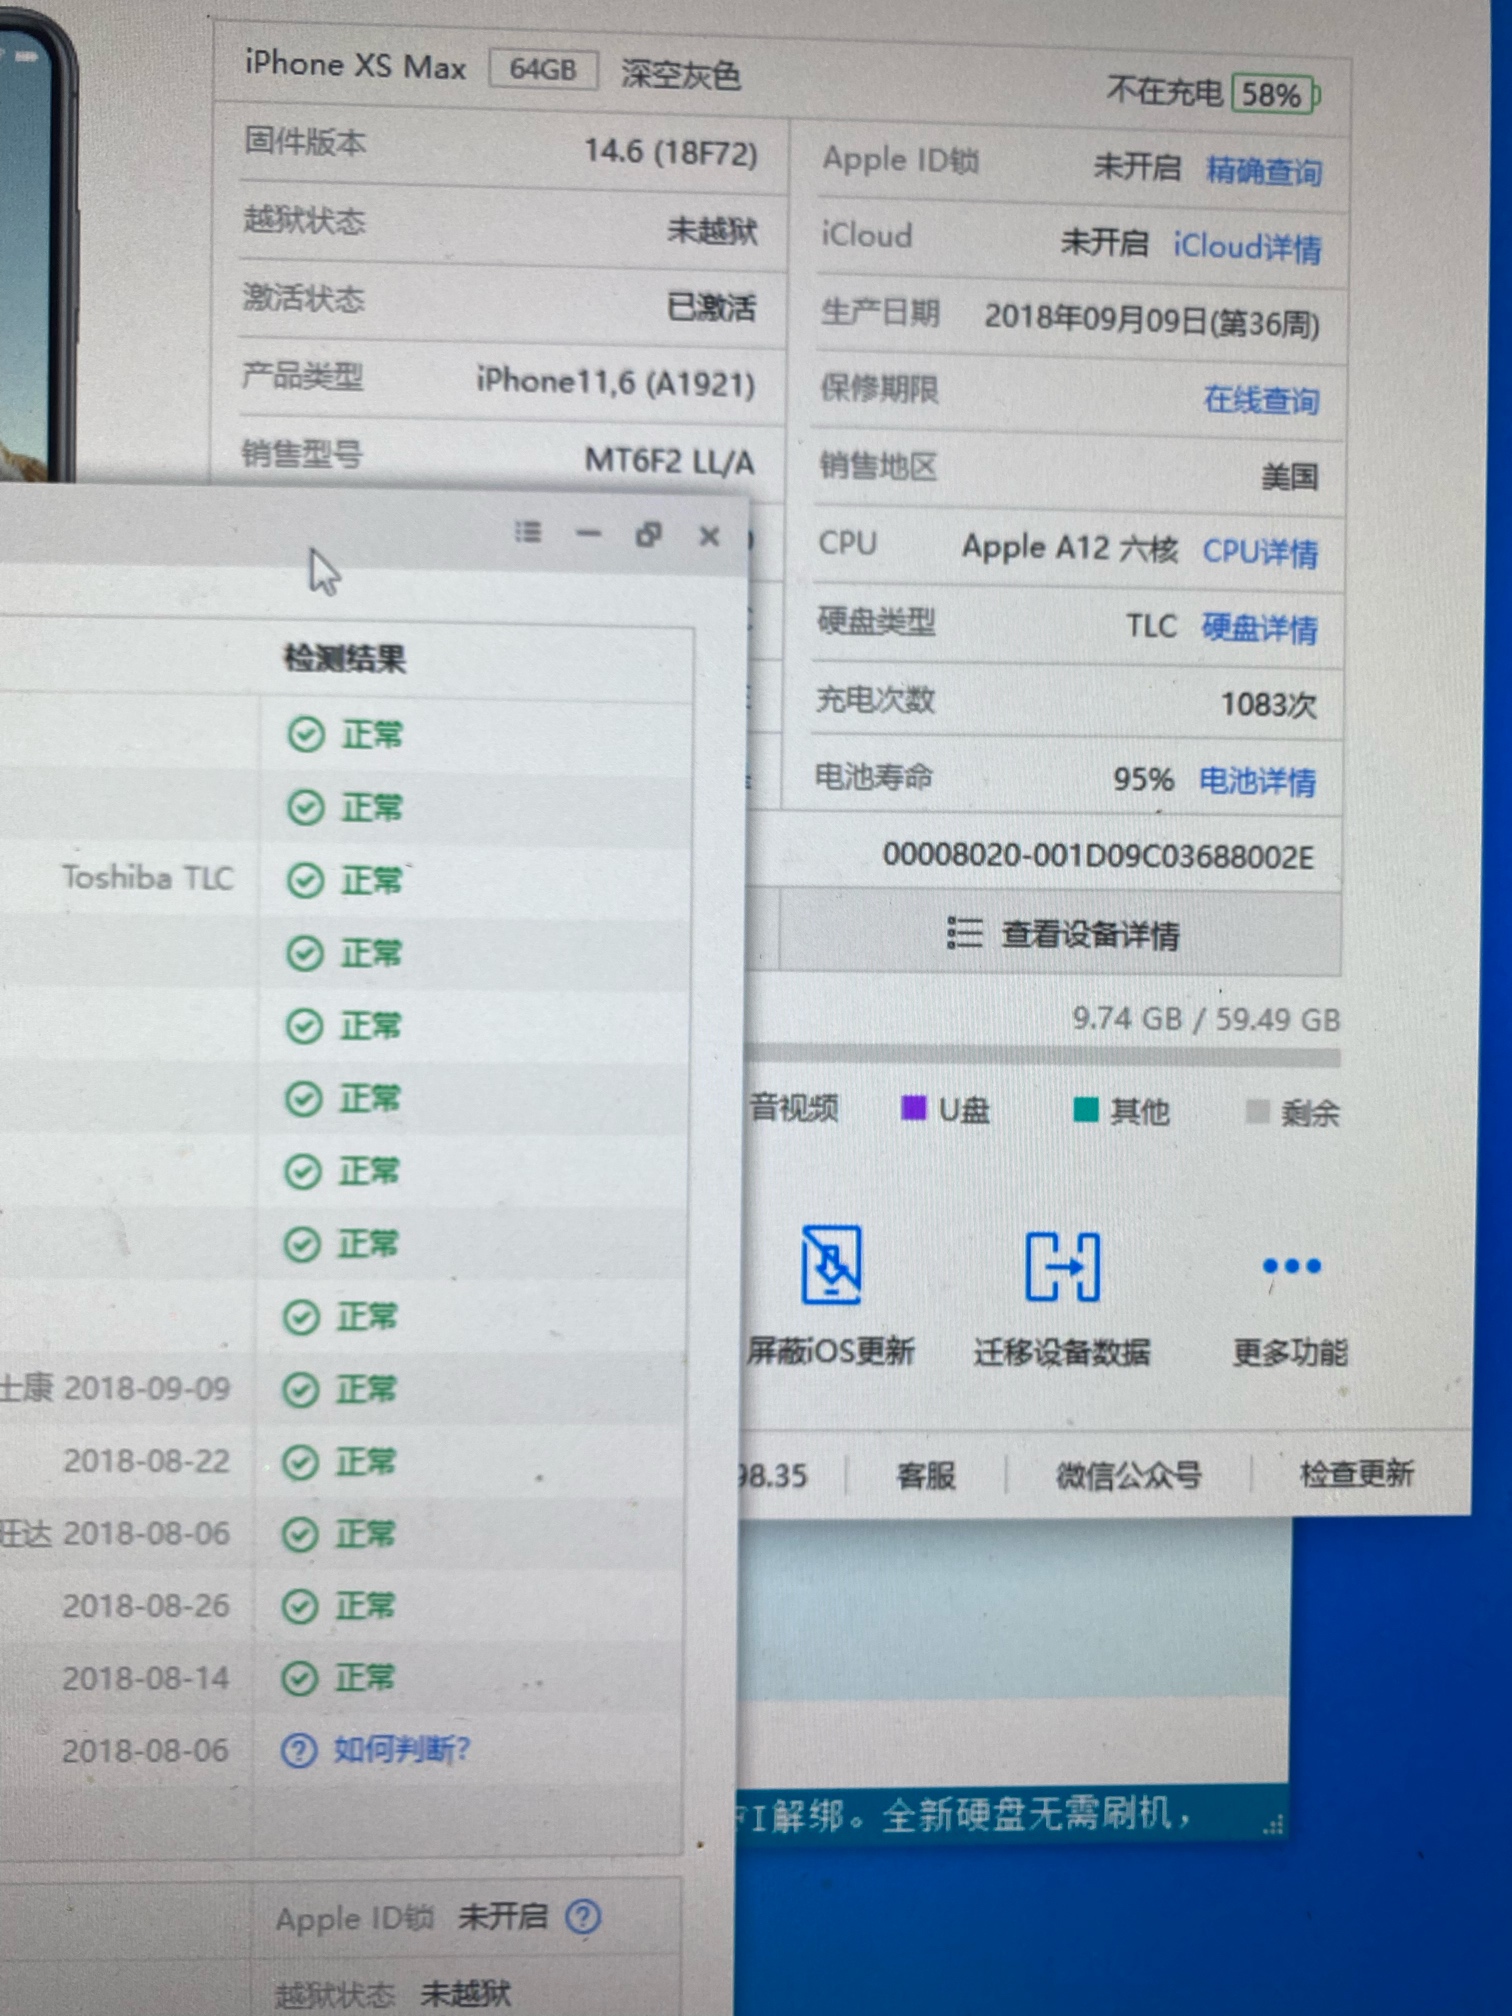Click the charge count 1083次 value

point(1268,705)
